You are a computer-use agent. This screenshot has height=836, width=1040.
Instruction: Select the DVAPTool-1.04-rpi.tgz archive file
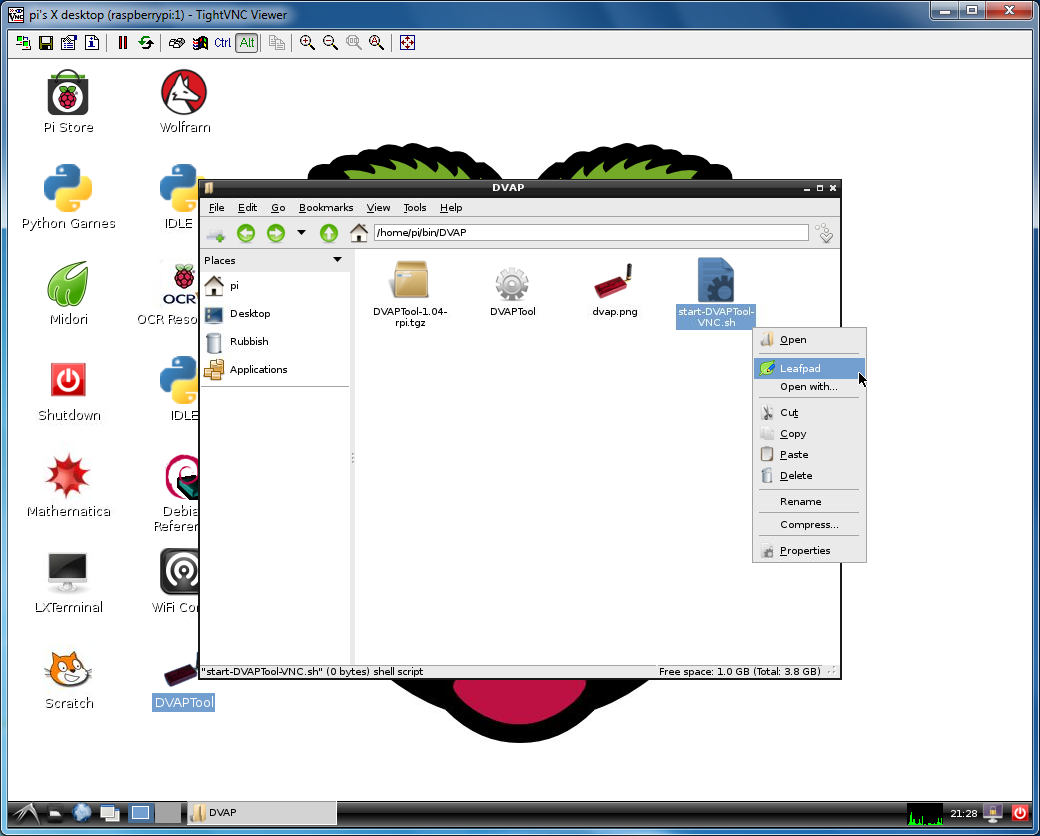[x=410, y=294]
